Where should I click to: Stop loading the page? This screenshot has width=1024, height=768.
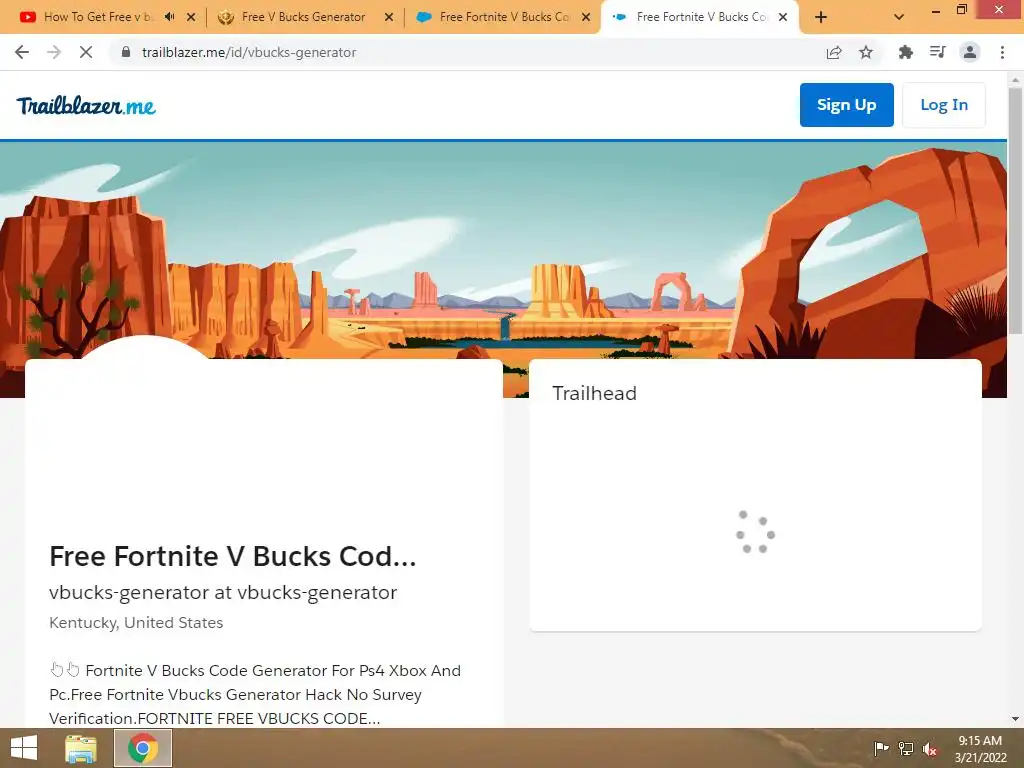[86, 52]
